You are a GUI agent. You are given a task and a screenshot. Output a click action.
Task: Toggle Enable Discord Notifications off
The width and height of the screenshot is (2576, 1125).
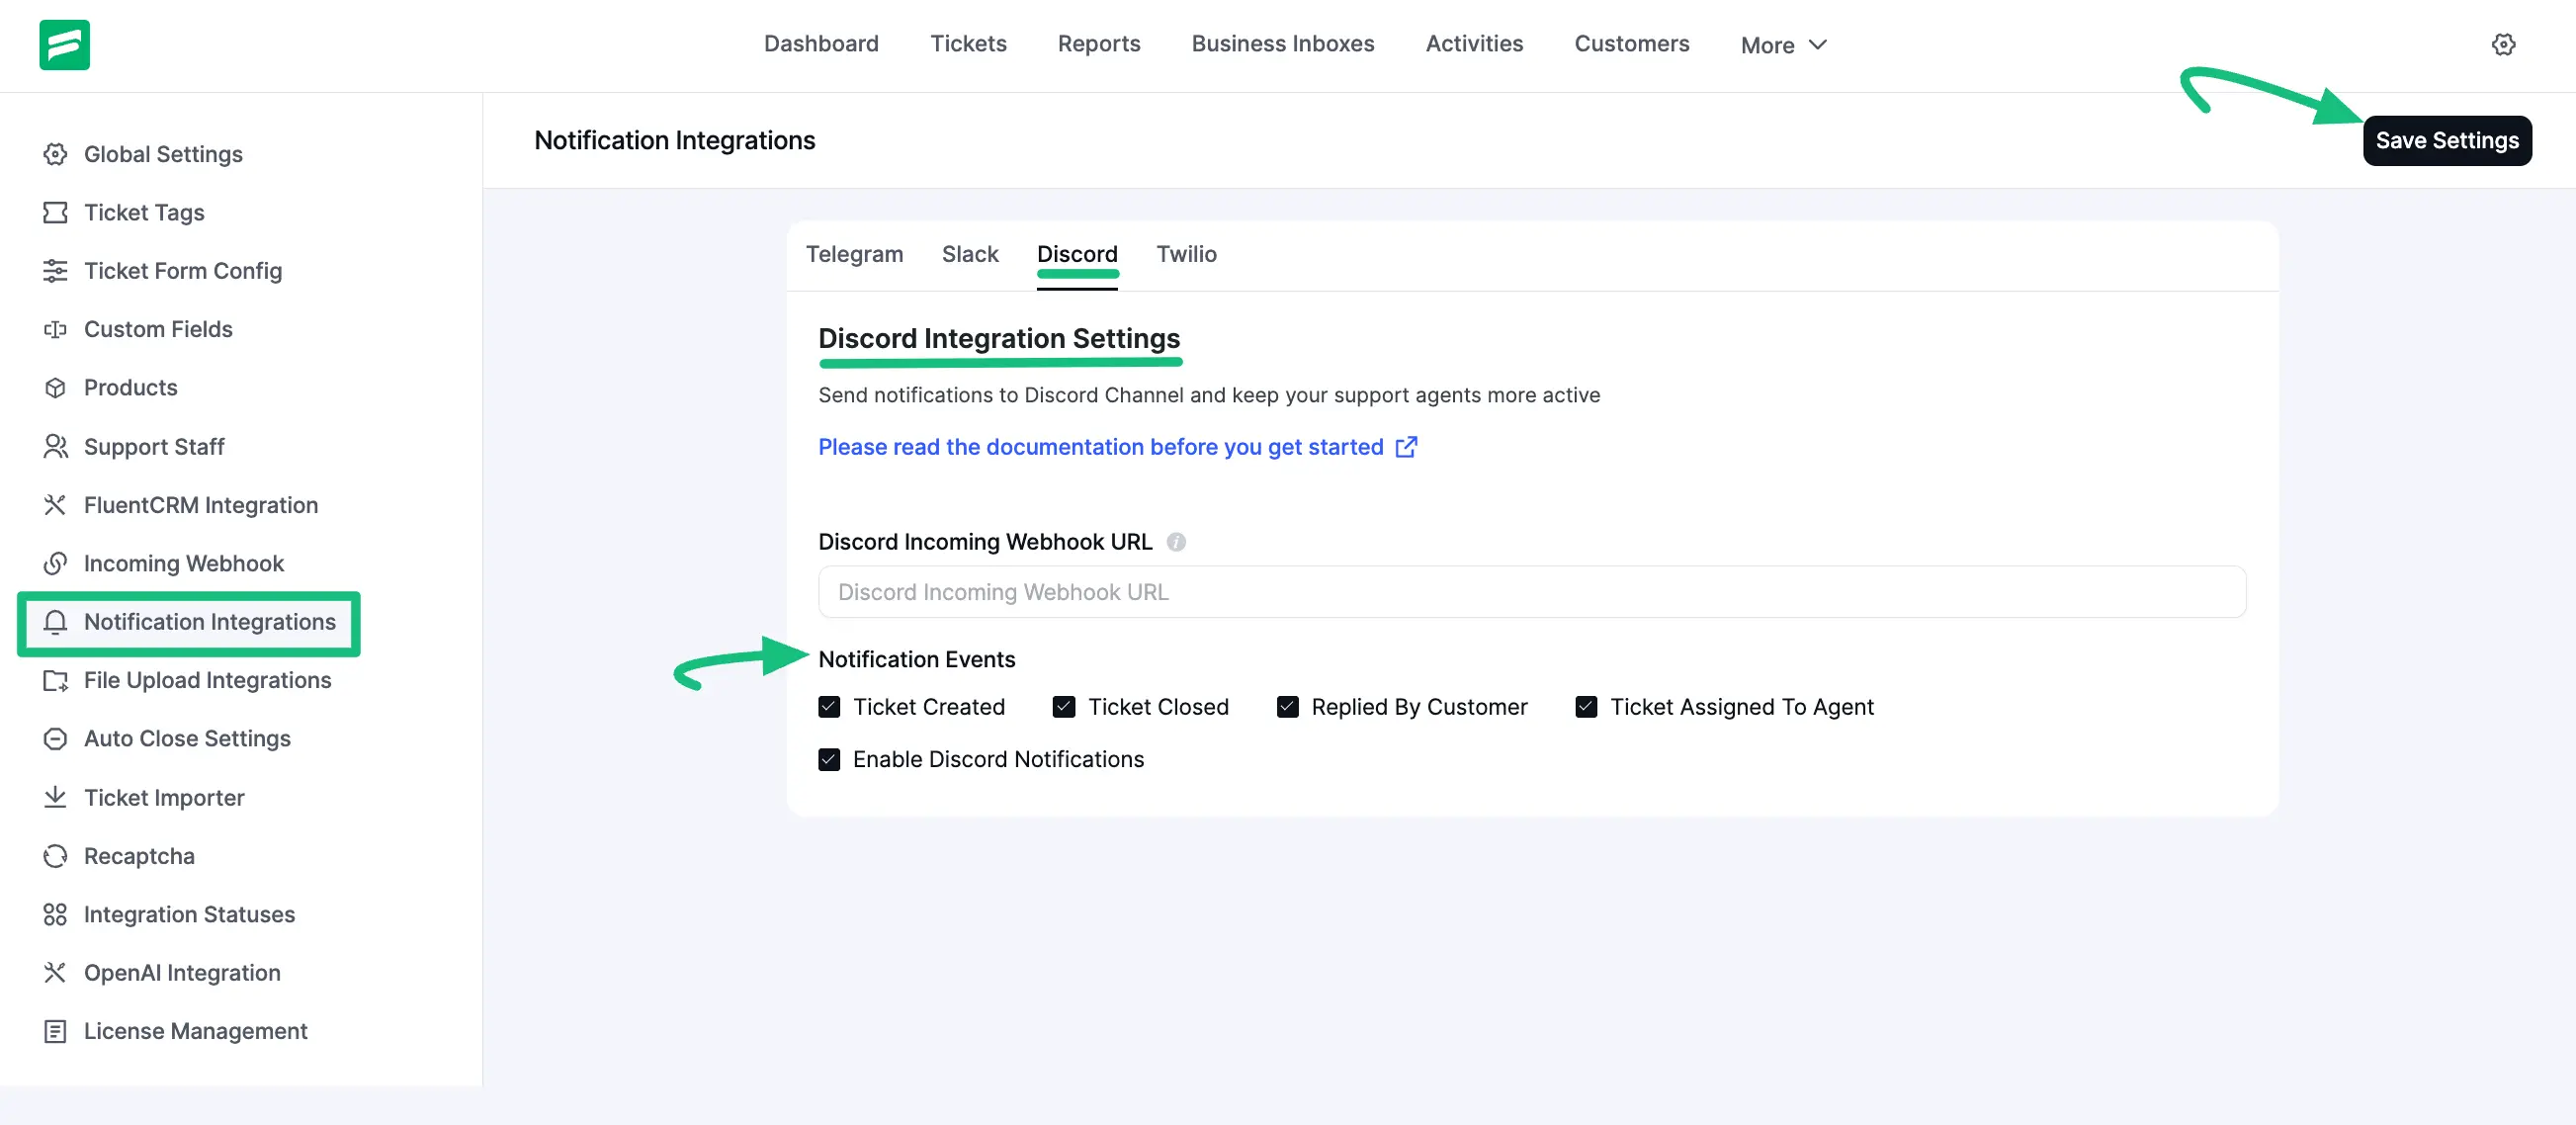coord(829,760)
